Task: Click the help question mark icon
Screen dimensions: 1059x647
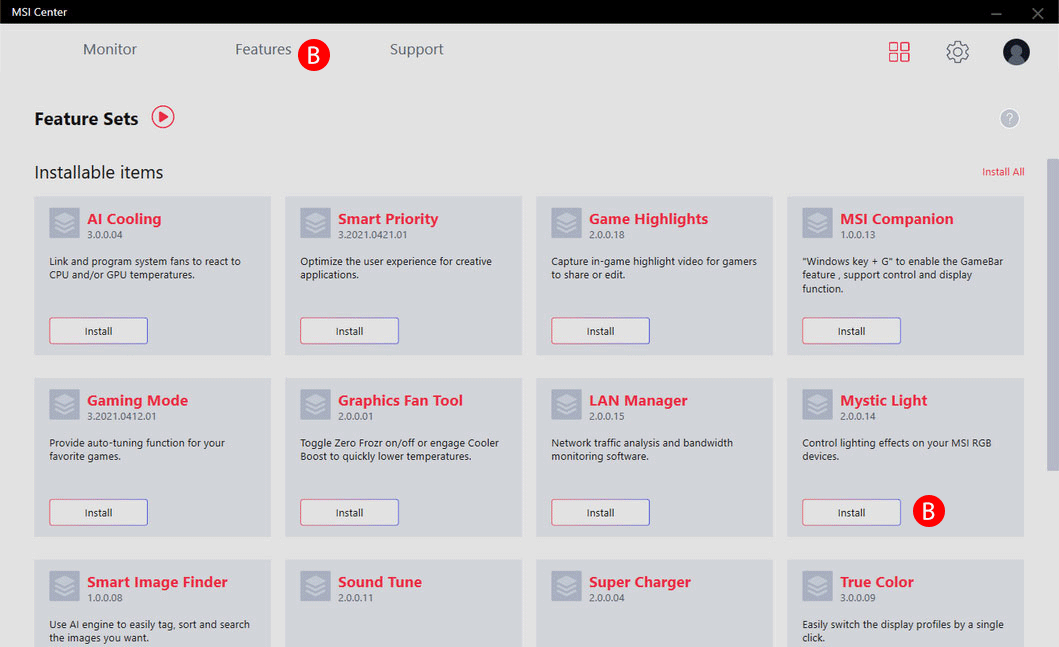Action: click(x=1009, y=118)
